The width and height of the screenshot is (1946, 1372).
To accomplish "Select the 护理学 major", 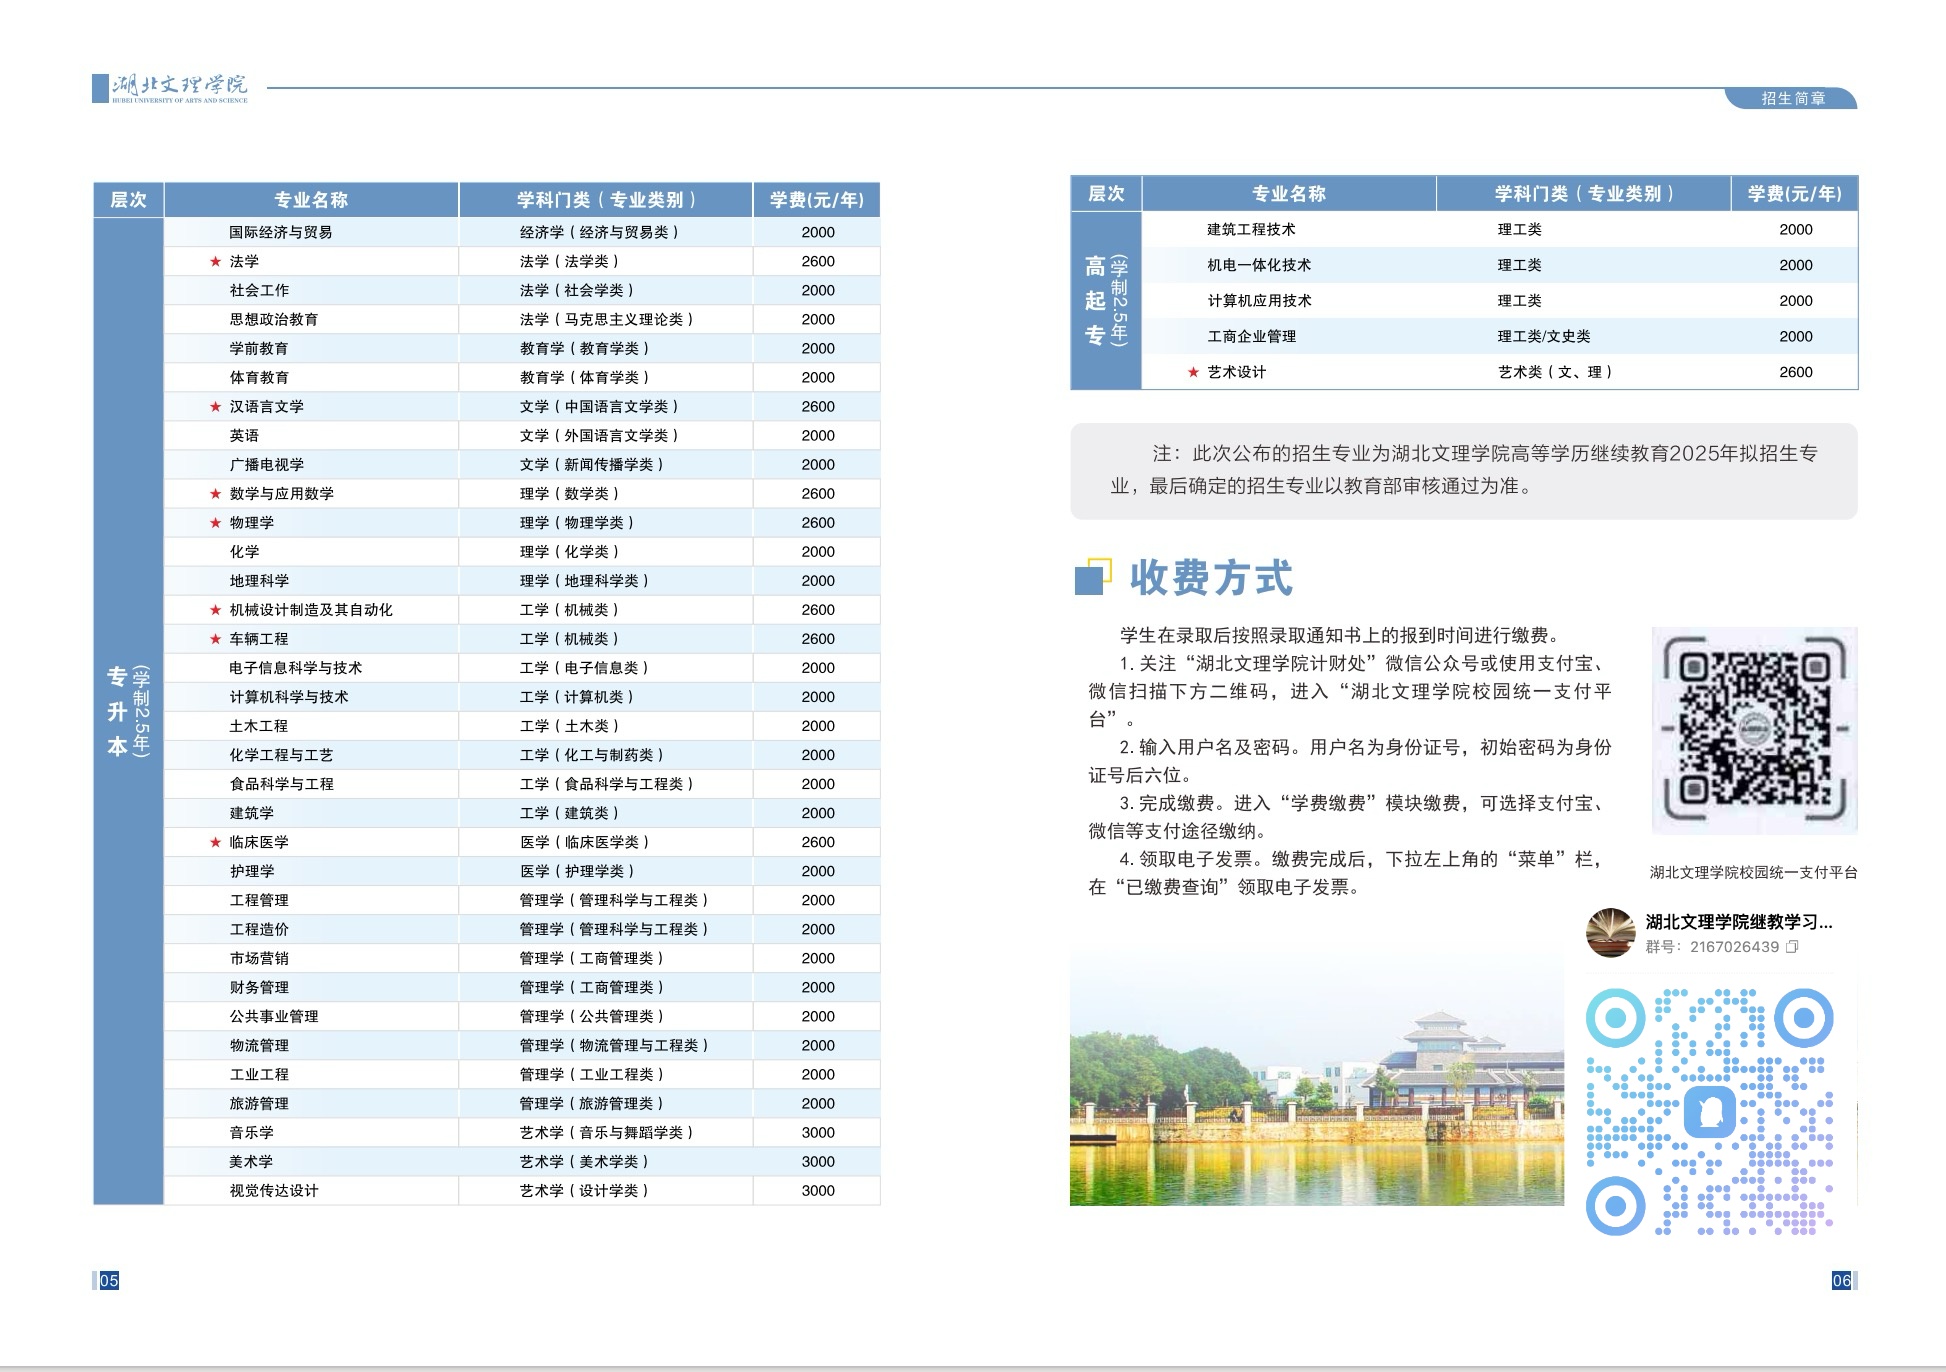I will (x=252, y=871).
